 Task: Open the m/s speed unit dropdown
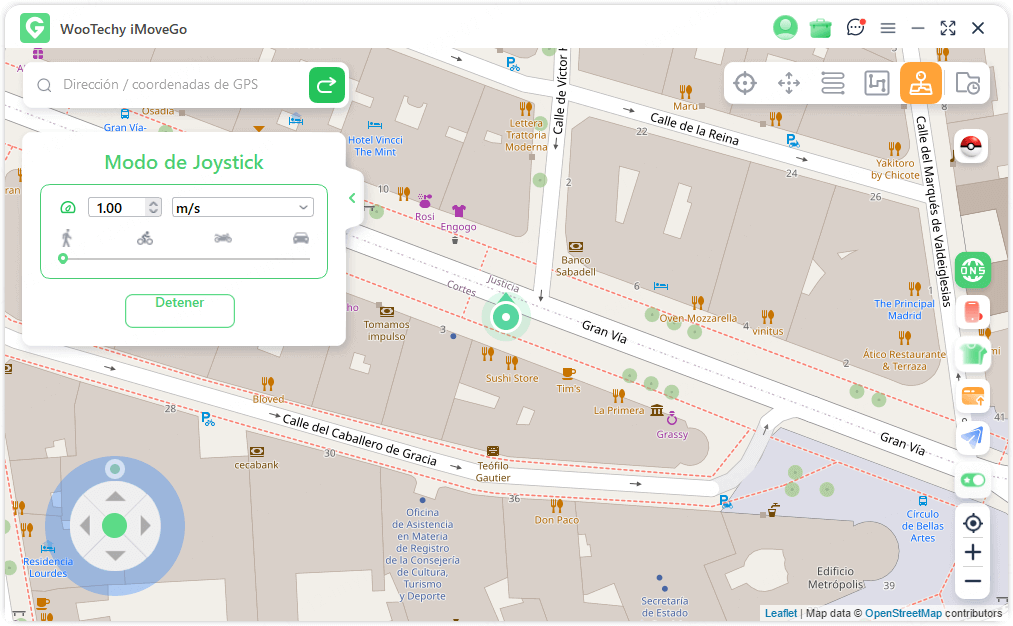pos(243,207)
